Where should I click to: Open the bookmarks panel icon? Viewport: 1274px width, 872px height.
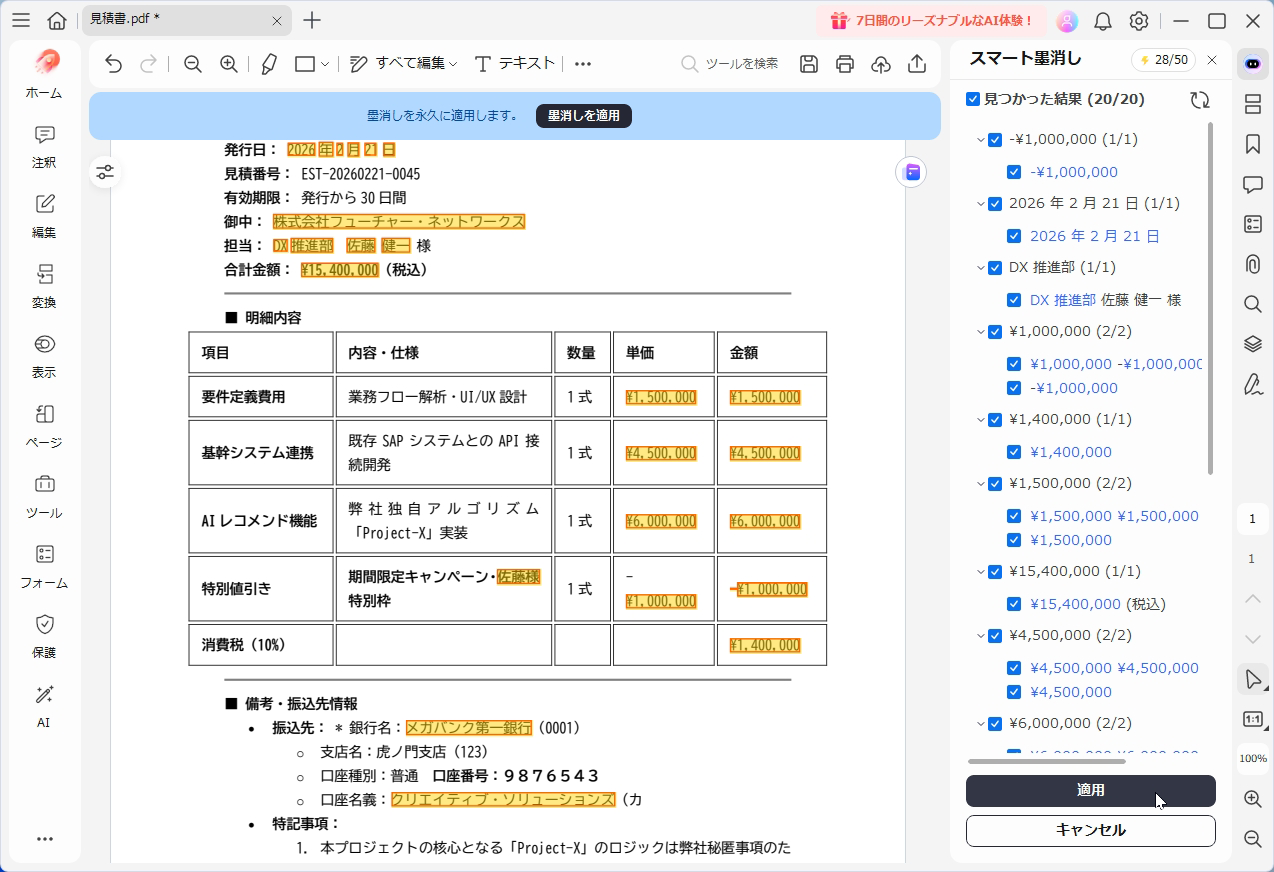(x=1251, y=144)
